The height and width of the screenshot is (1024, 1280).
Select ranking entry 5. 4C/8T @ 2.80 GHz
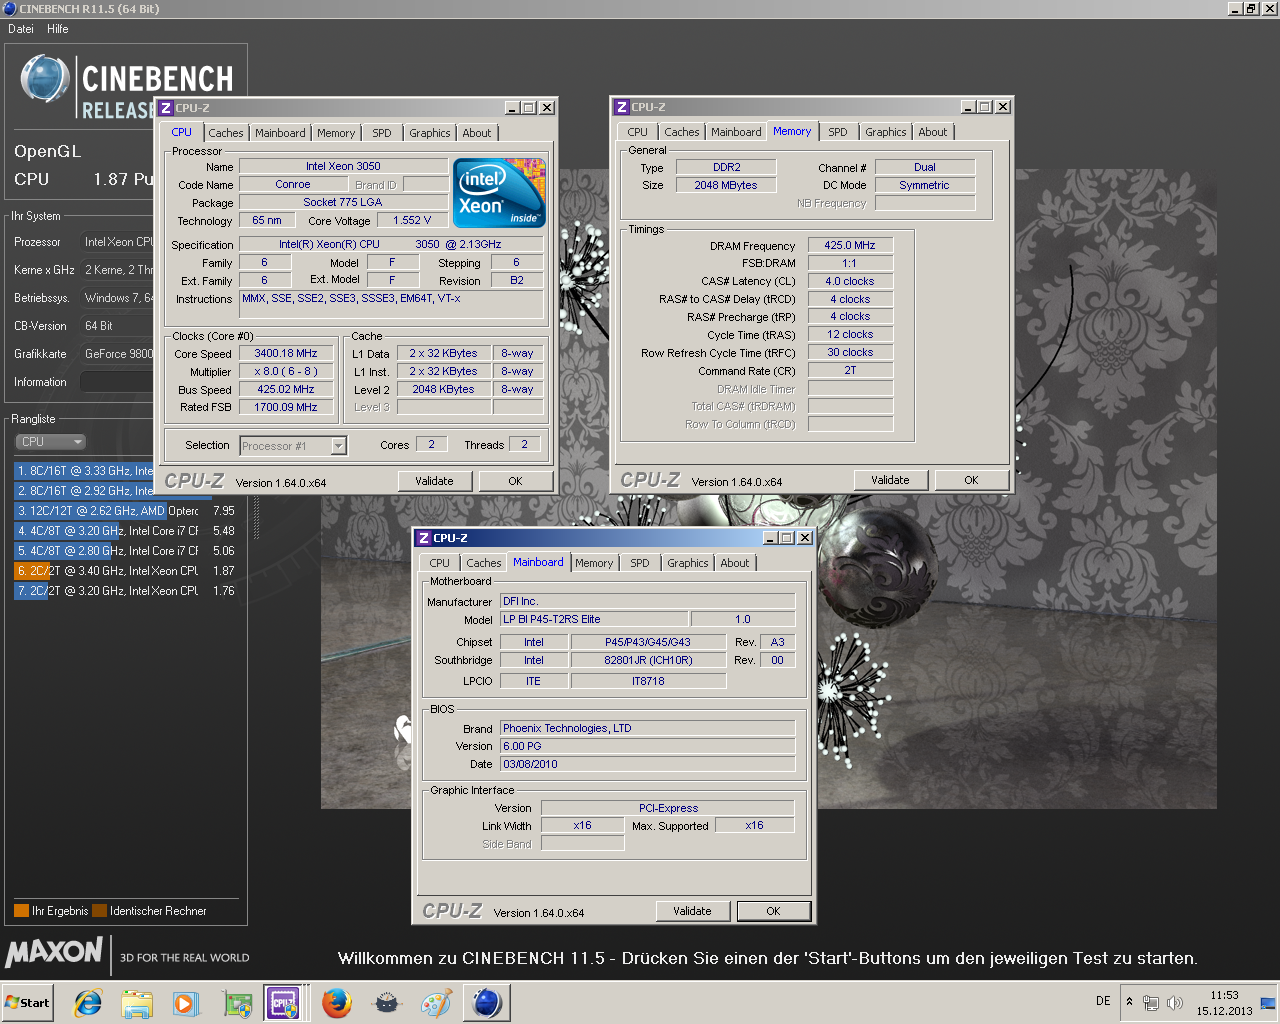coord(125,551)
